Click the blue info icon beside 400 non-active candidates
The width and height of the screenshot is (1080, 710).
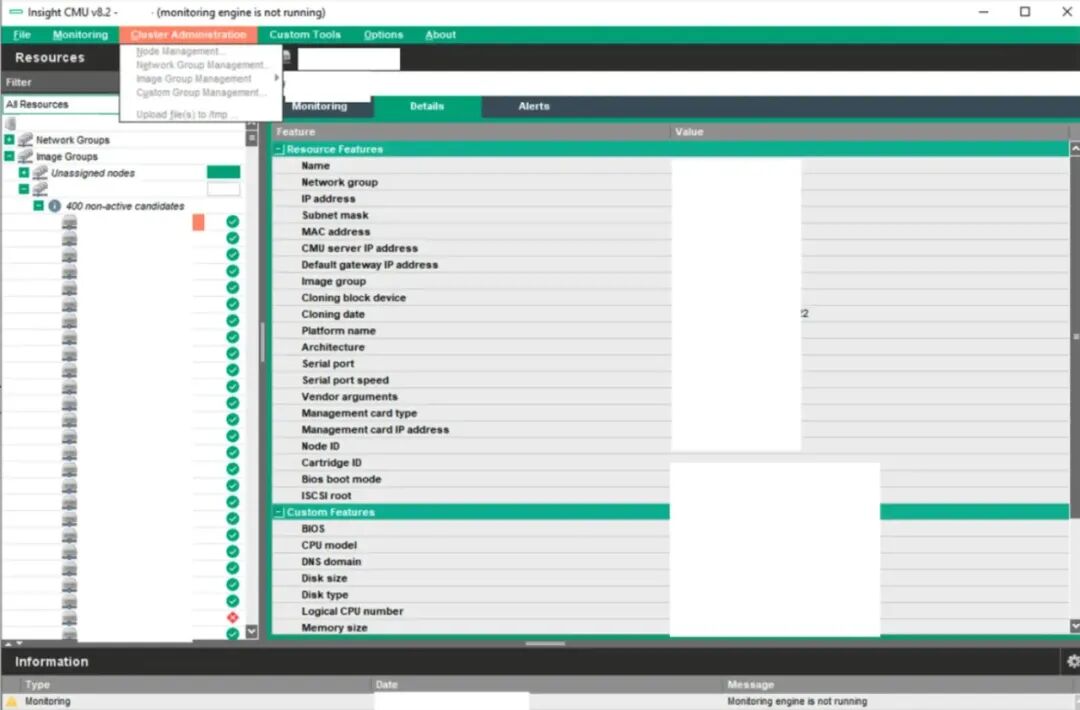pos(54,206)
